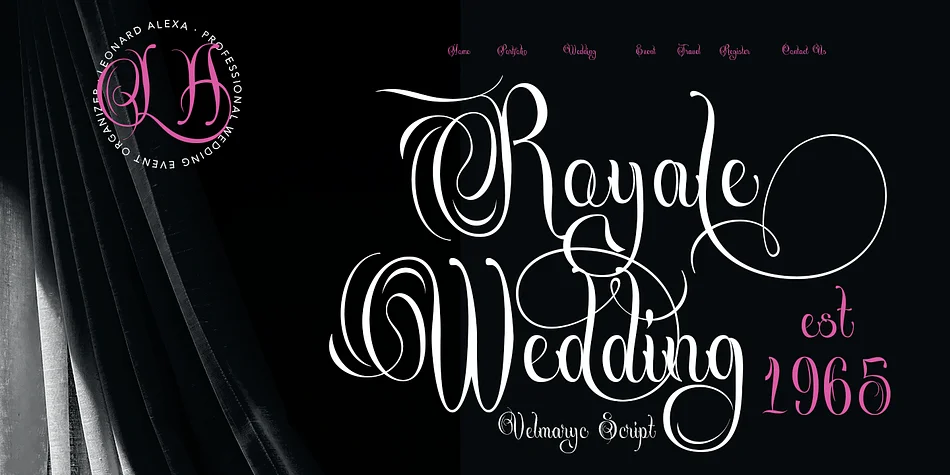
Task: Go to the Portfolio menu item
Action: click(x=512, y=51)
